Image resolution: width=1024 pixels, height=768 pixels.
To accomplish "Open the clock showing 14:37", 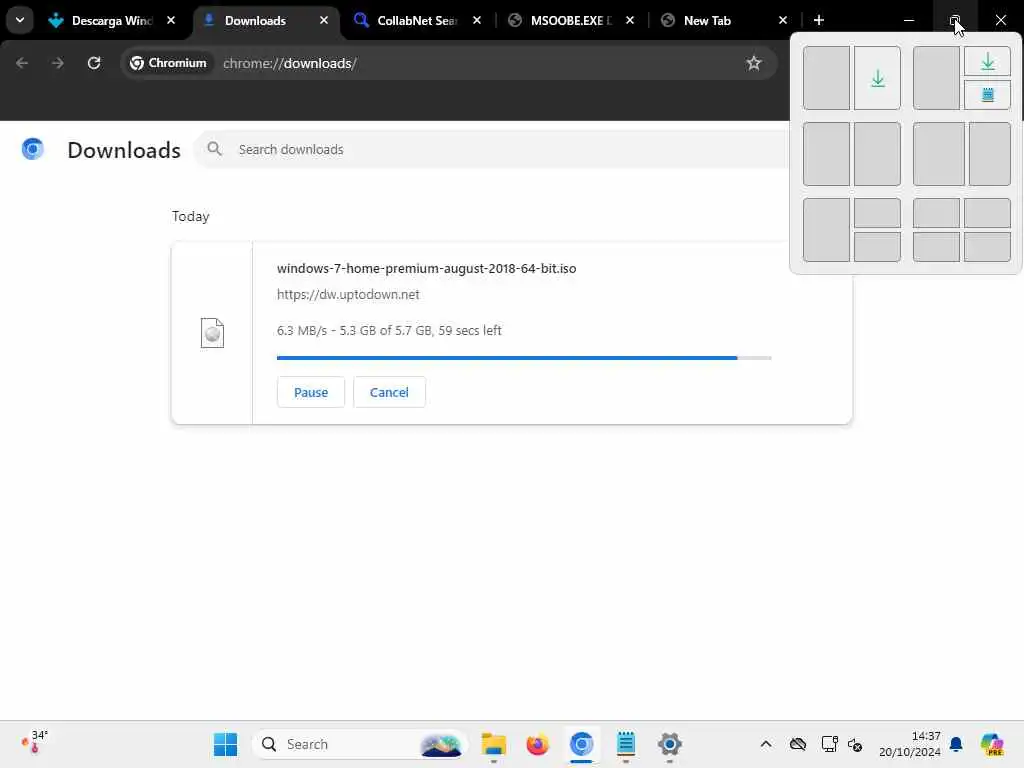I will [x=910, y=744].
